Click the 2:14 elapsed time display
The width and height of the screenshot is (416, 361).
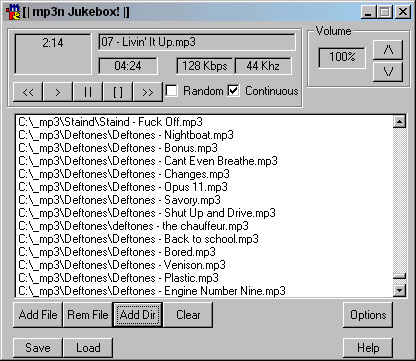pos(53,54)
